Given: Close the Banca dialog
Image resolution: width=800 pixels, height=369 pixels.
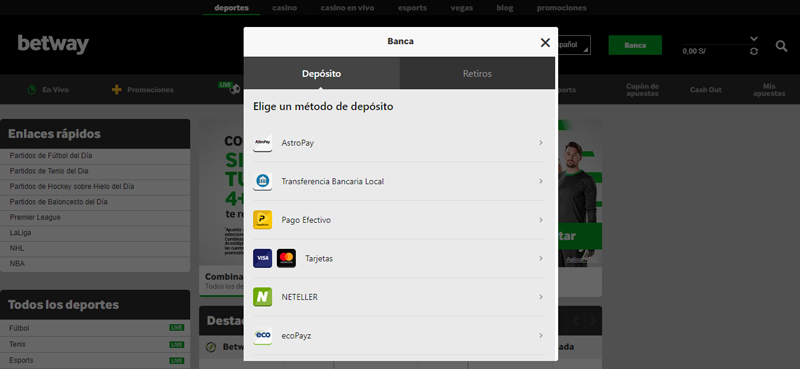Looking at the screenshot, I should (x=545, y=42).
